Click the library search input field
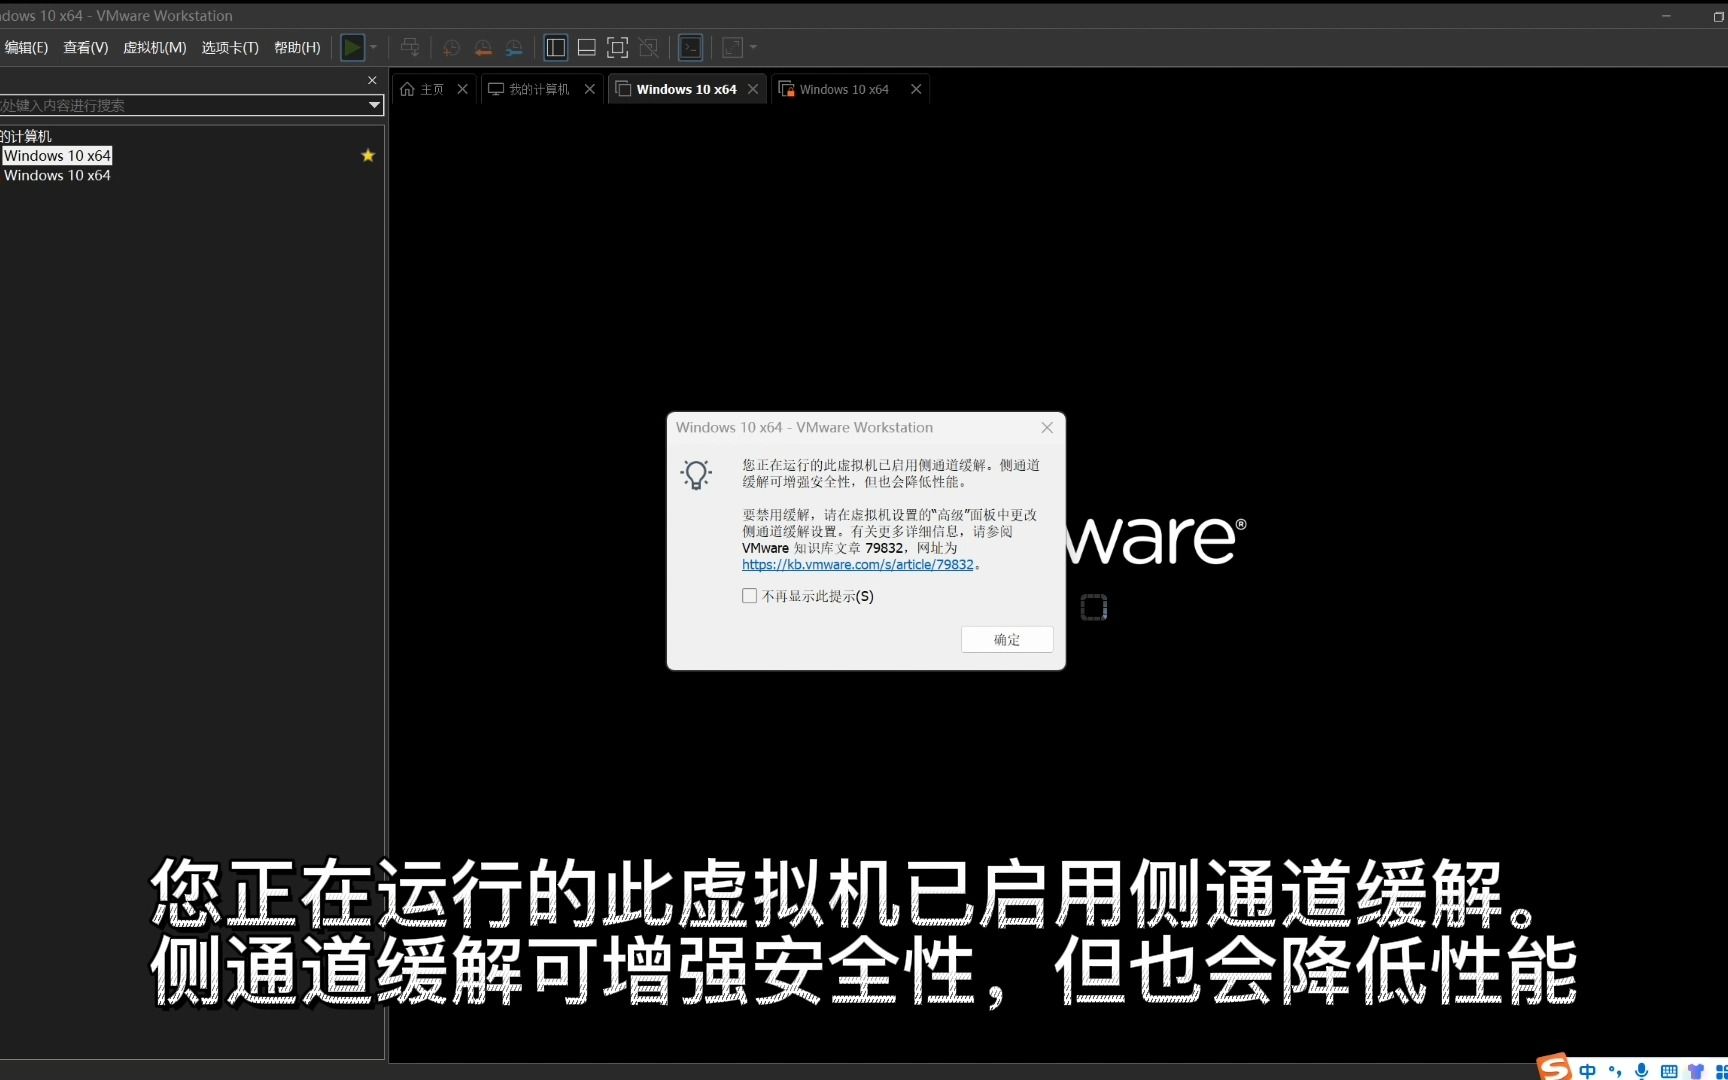 184,105
